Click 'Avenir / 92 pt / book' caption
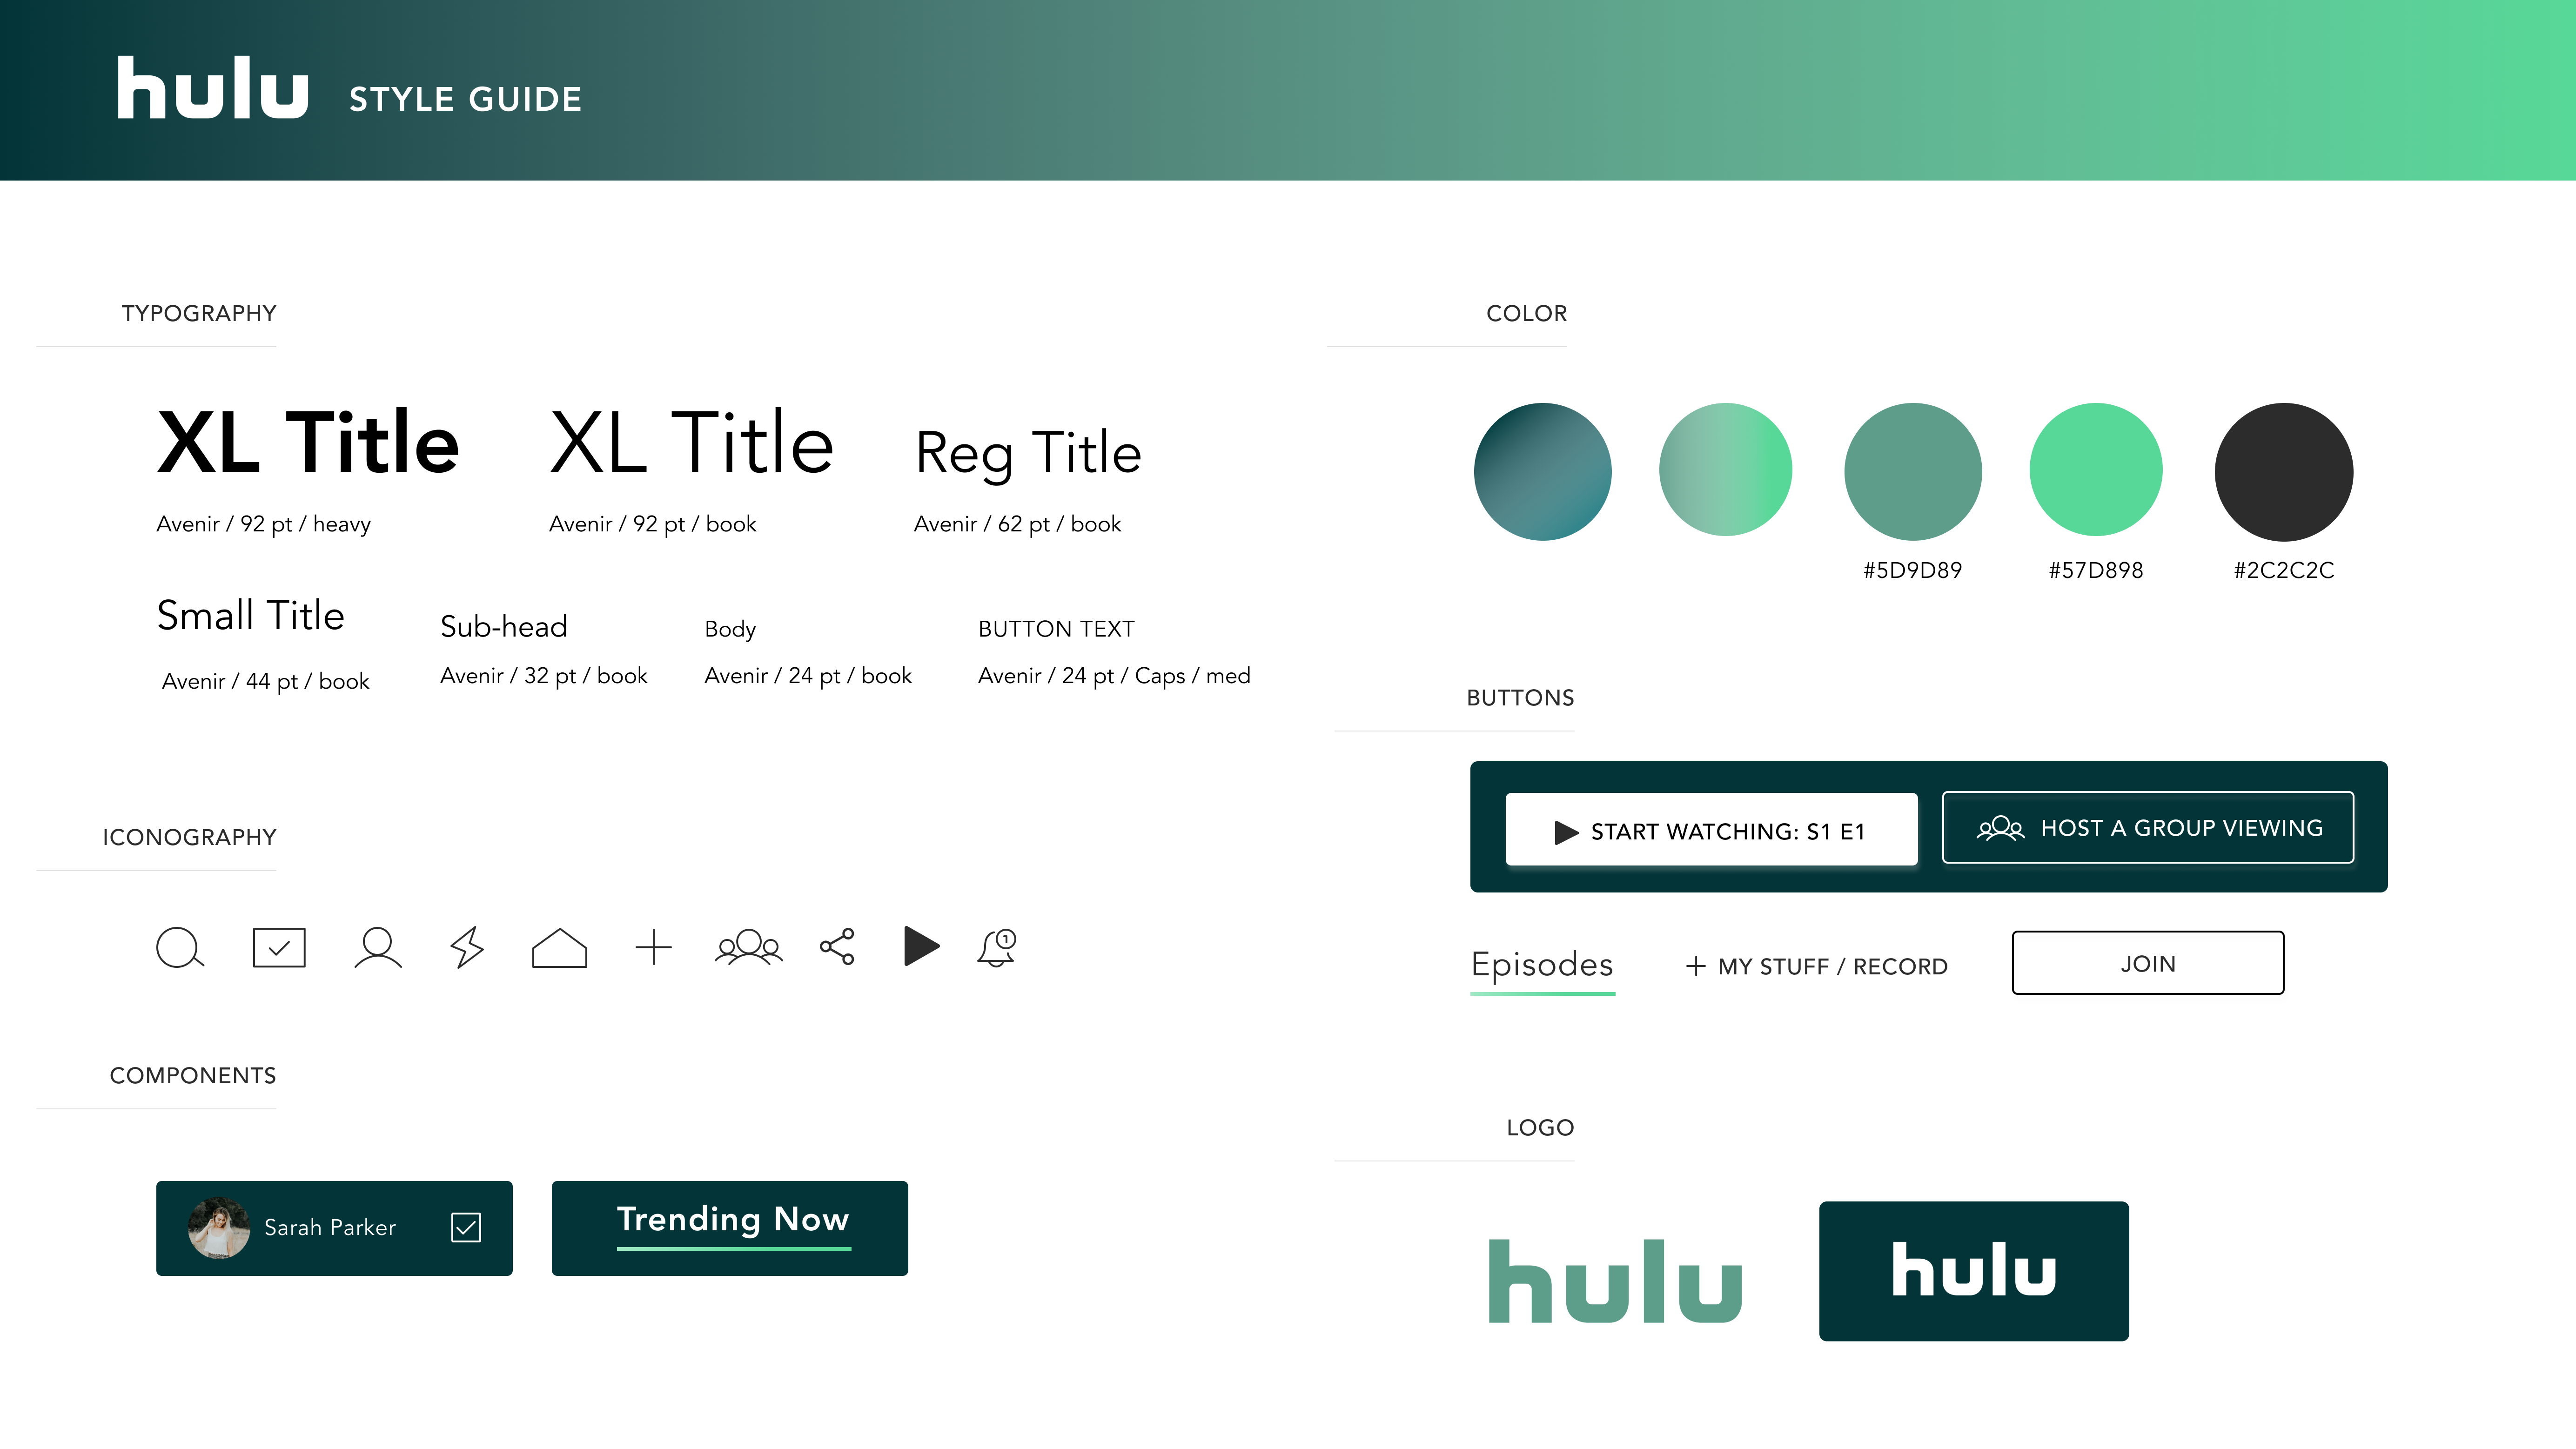Screen dimensions: 2576x1449 click(652, 524)
